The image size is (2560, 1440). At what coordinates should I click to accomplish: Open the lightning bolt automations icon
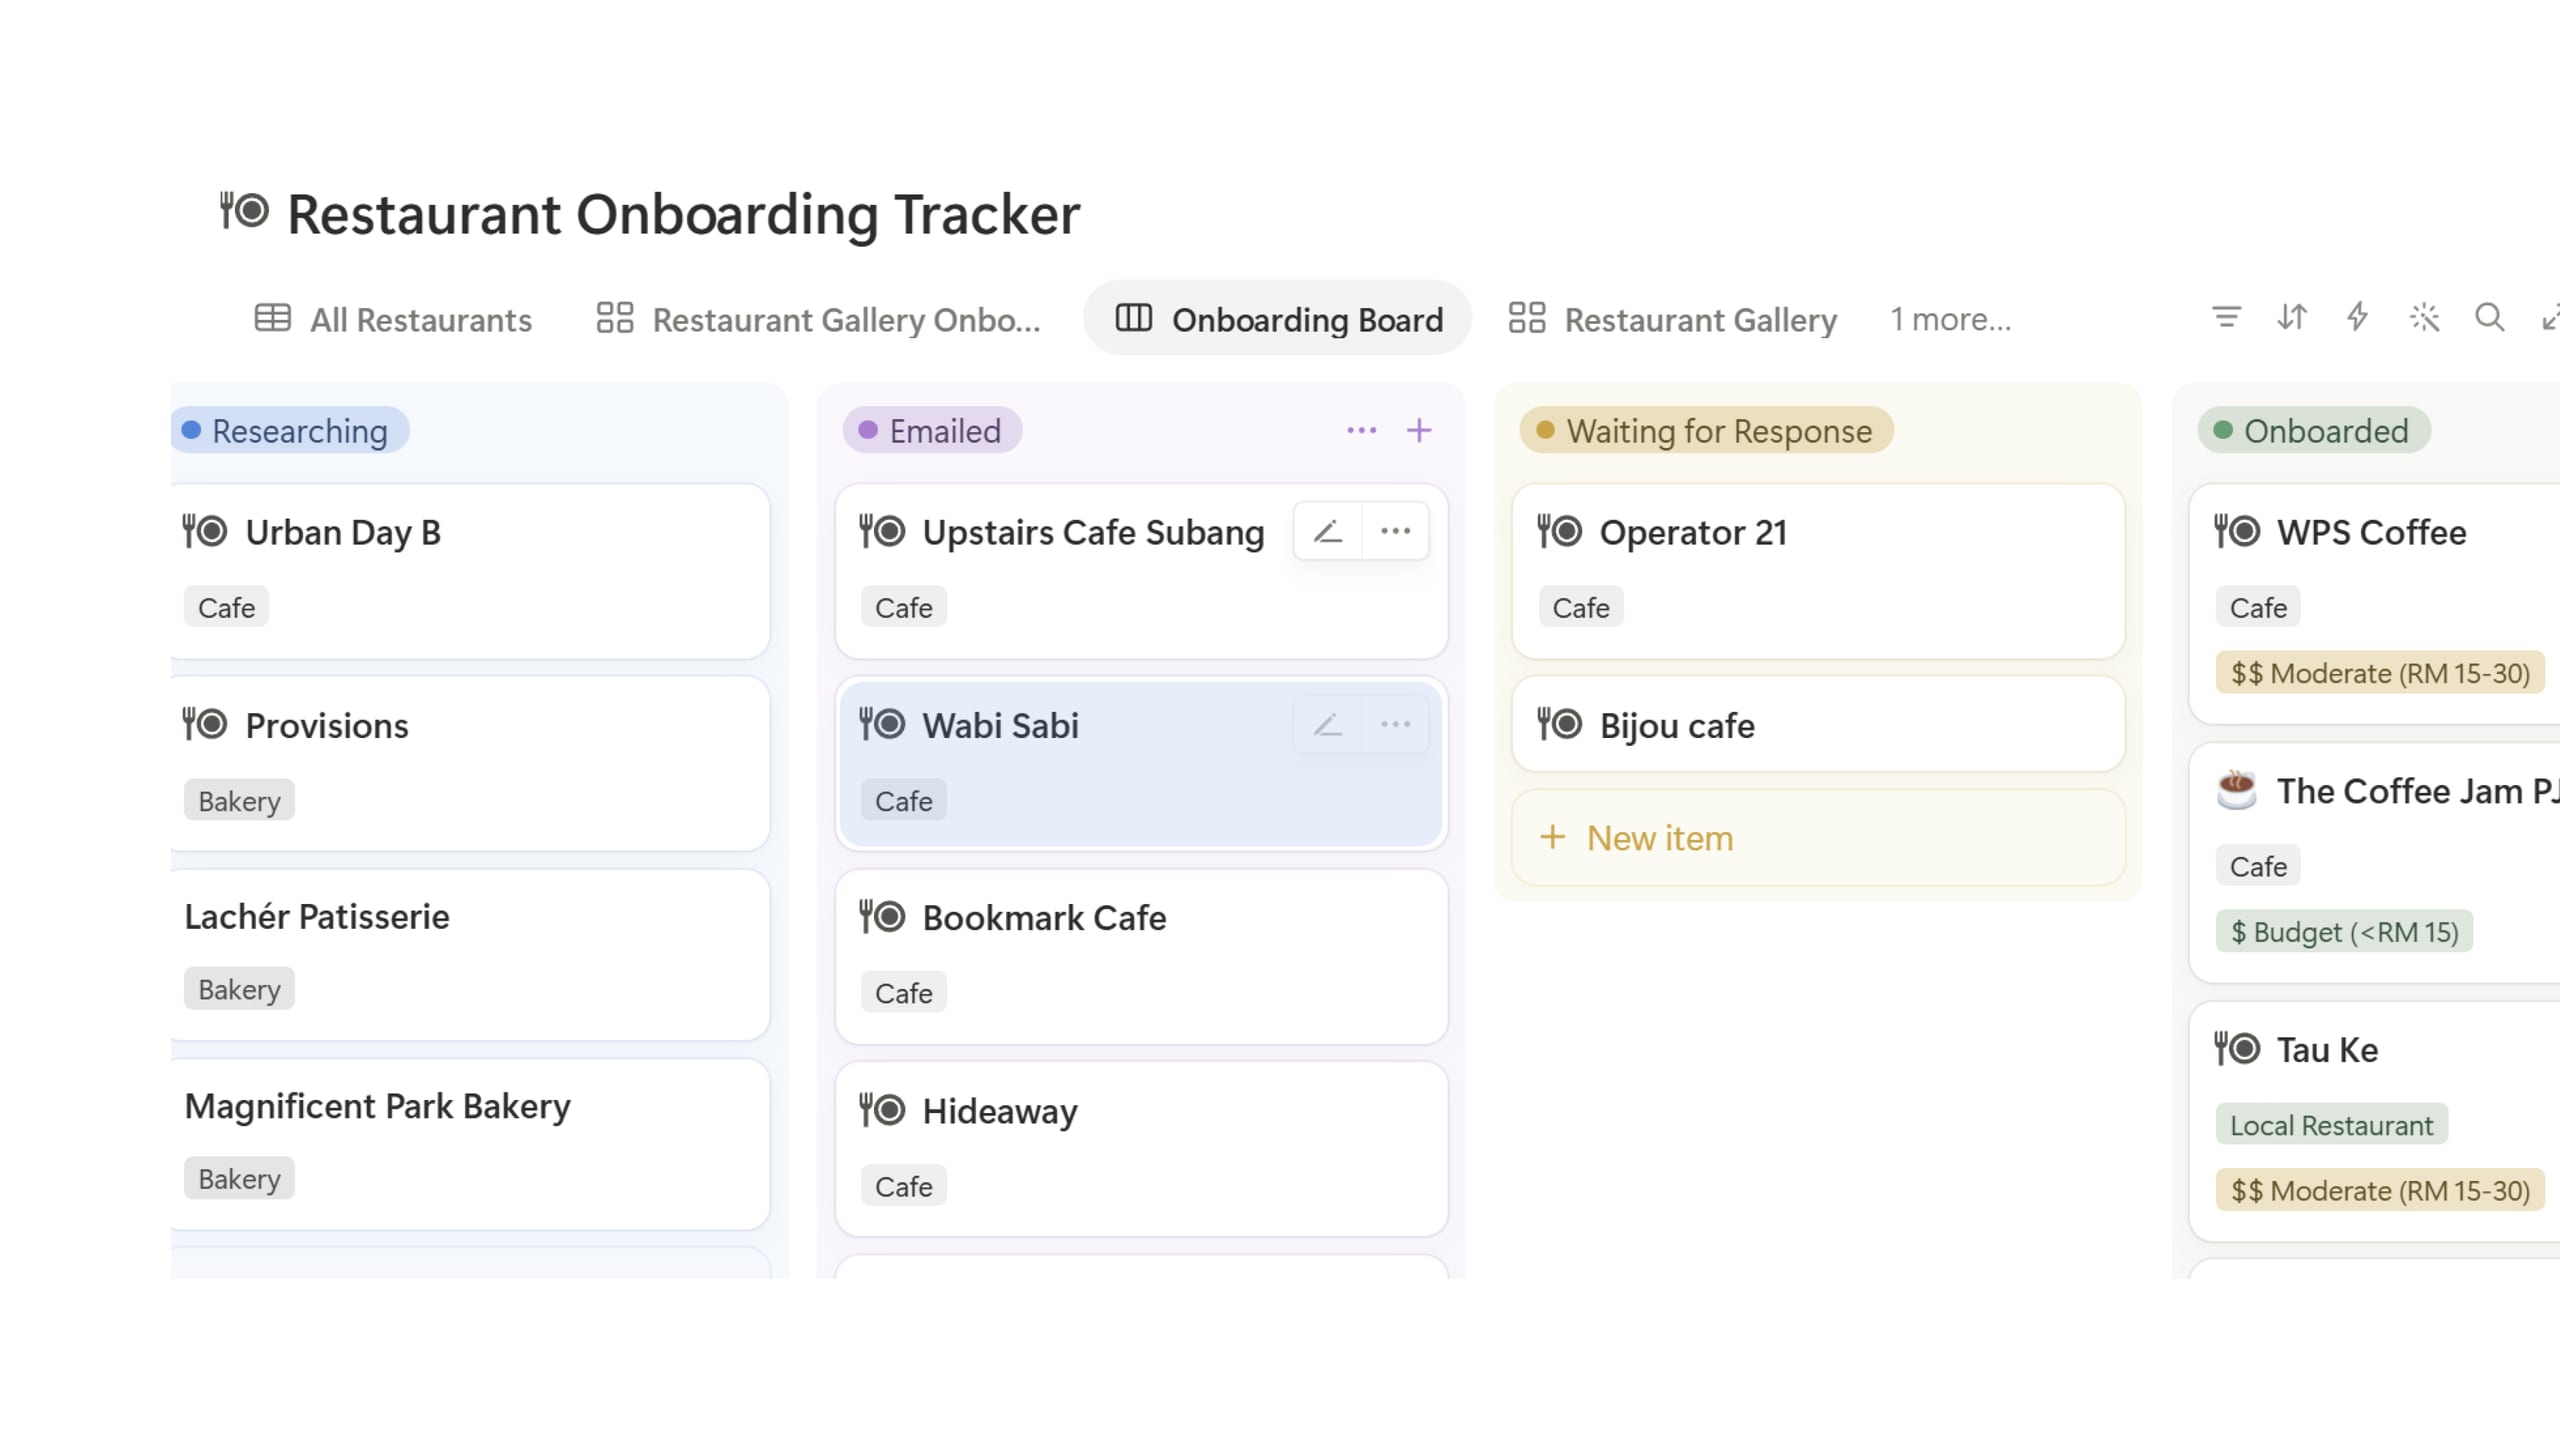[2358, 318]
